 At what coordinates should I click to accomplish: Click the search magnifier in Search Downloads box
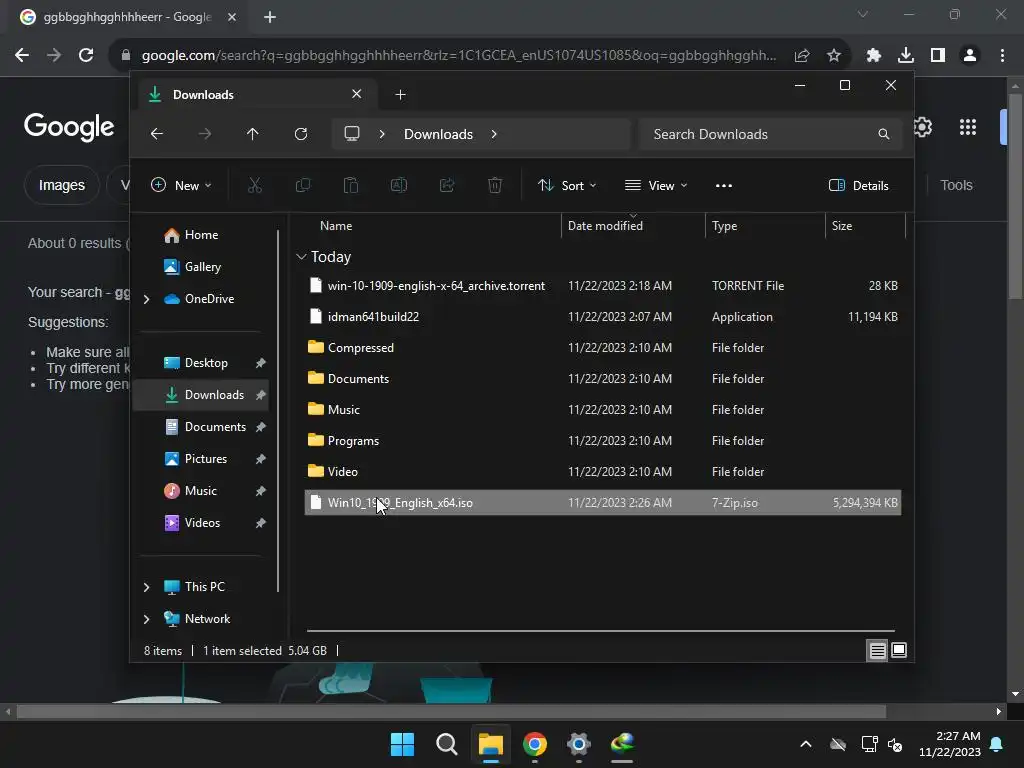[x=884, y=134]
